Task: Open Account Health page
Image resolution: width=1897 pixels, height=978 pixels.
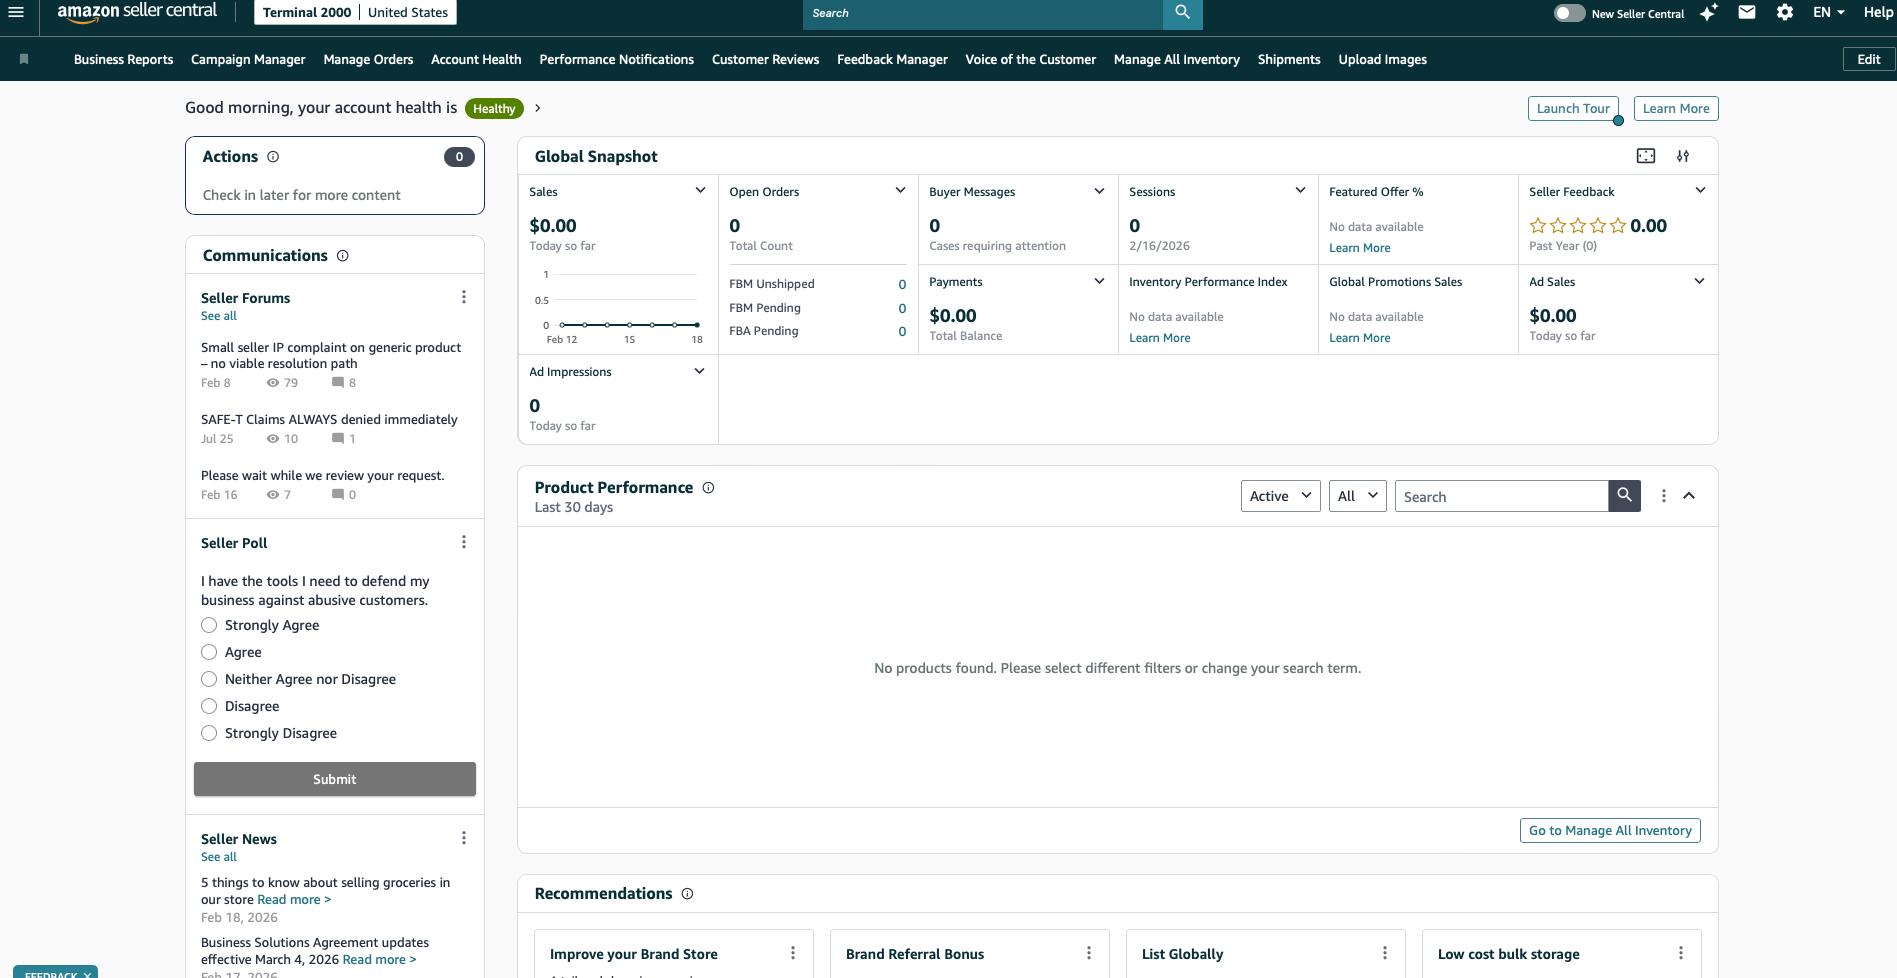Action: pyautogui.click(x=476, y=59)
